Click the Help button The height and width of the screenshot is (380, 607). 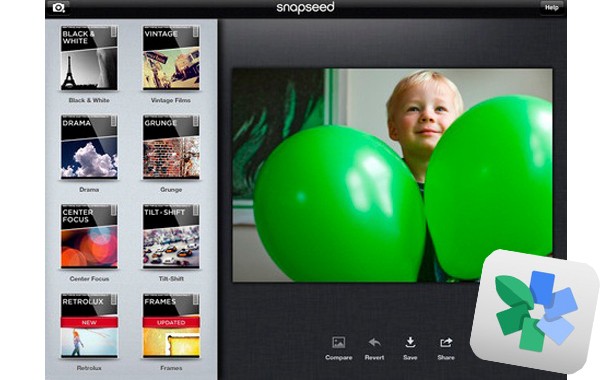click(551, 7)
